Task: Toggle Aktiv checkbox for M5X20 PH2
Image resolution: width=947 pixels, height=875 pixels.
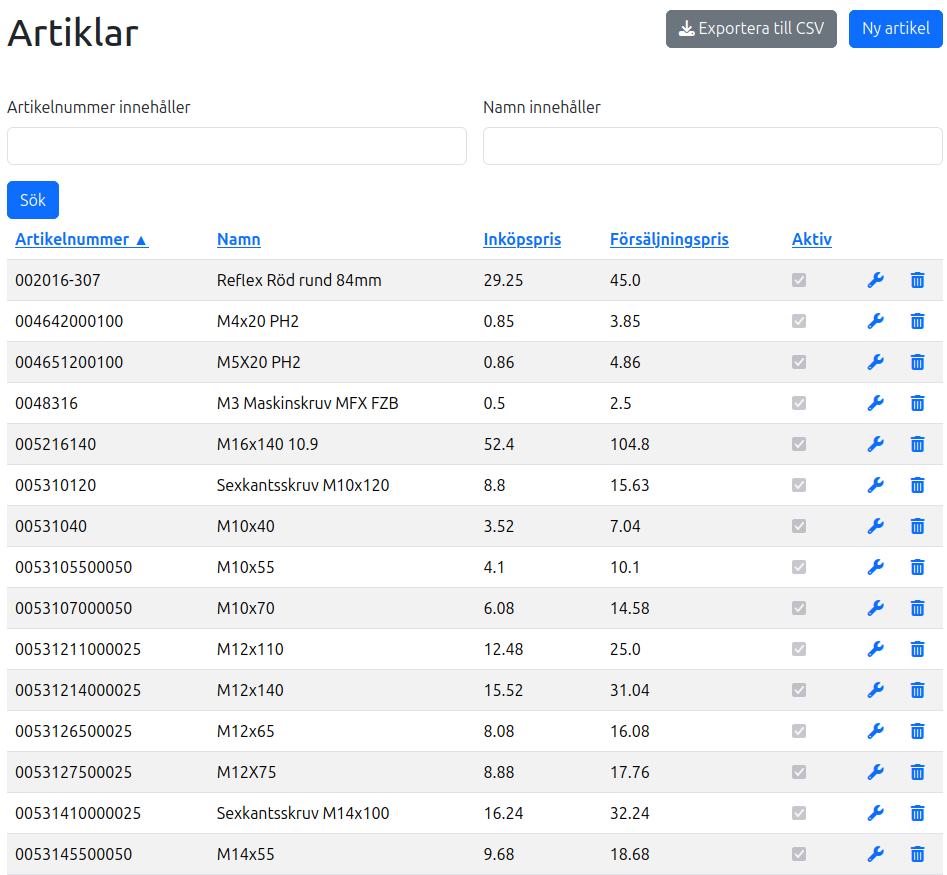Action: [x=799, y=362]
